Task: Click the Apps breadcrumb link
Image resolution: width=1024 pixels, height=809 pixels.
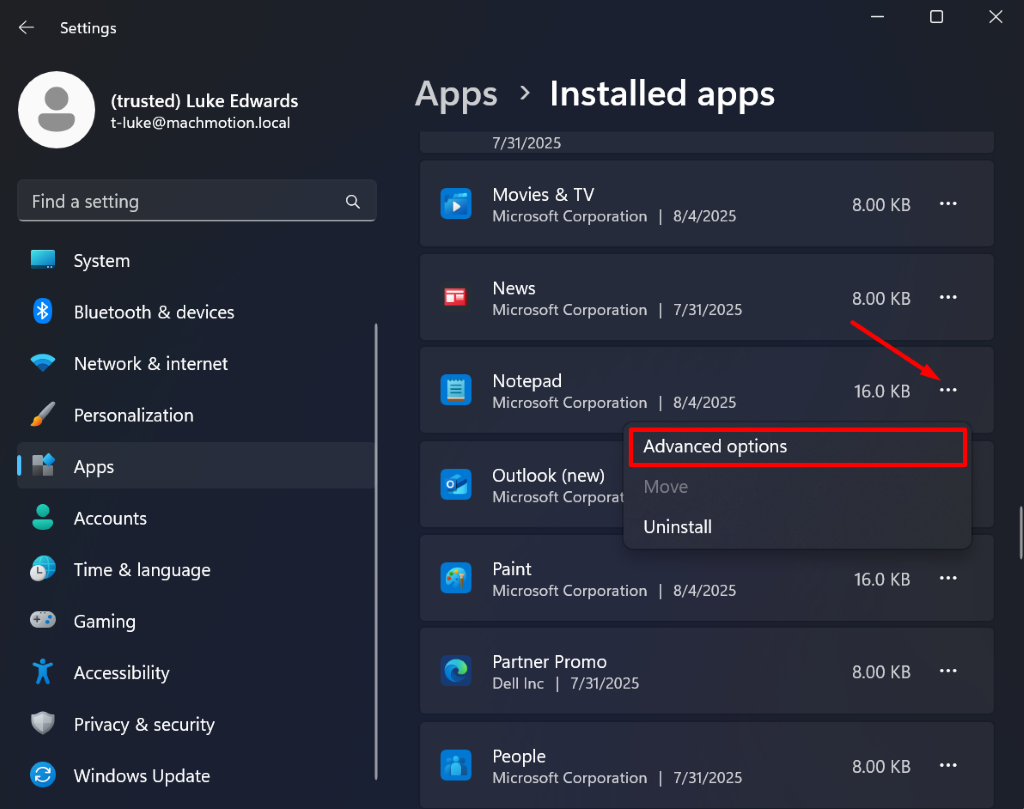Action: click(x=456, y=93)
